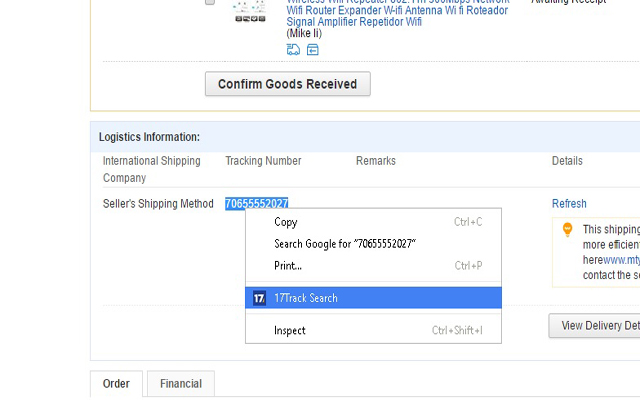Click the router product thumbnail image

click(x=249, y=14)
